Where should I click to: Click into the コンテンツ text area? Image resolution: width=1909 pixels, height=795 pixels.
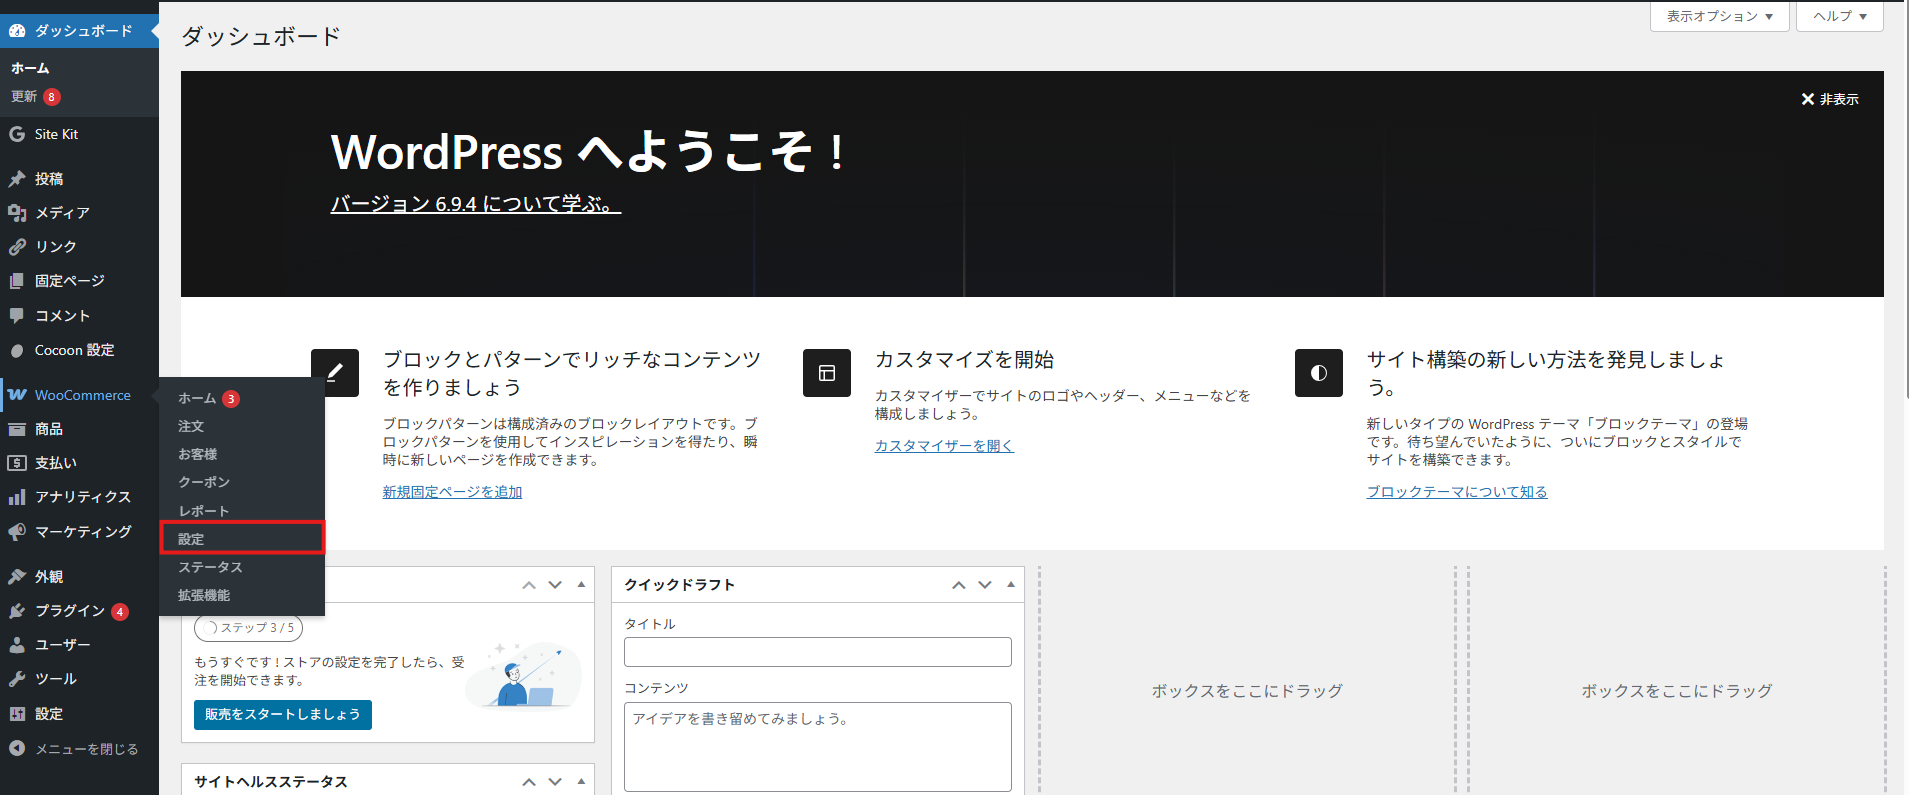click(x=818, y=747)
